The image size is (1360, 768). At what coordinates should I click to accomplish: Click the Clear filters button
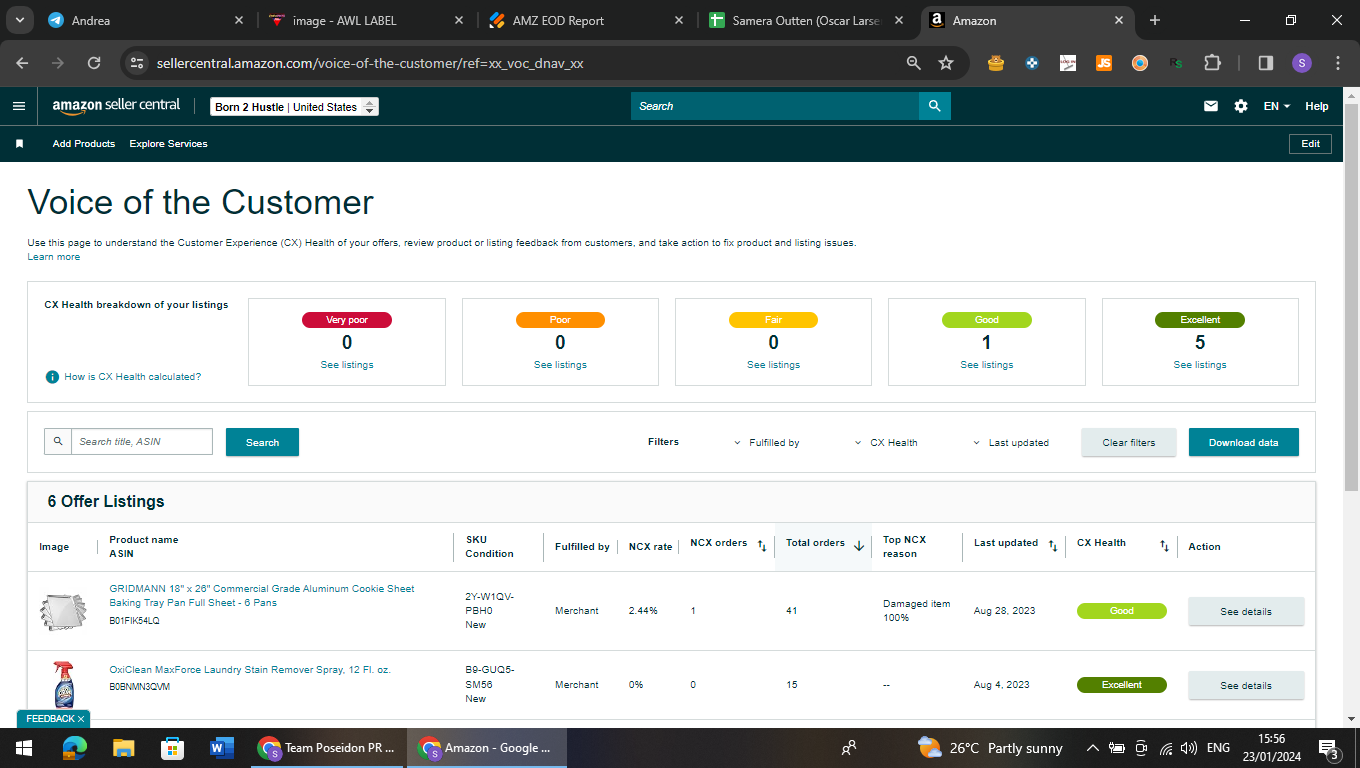[x=1129, y=442]
